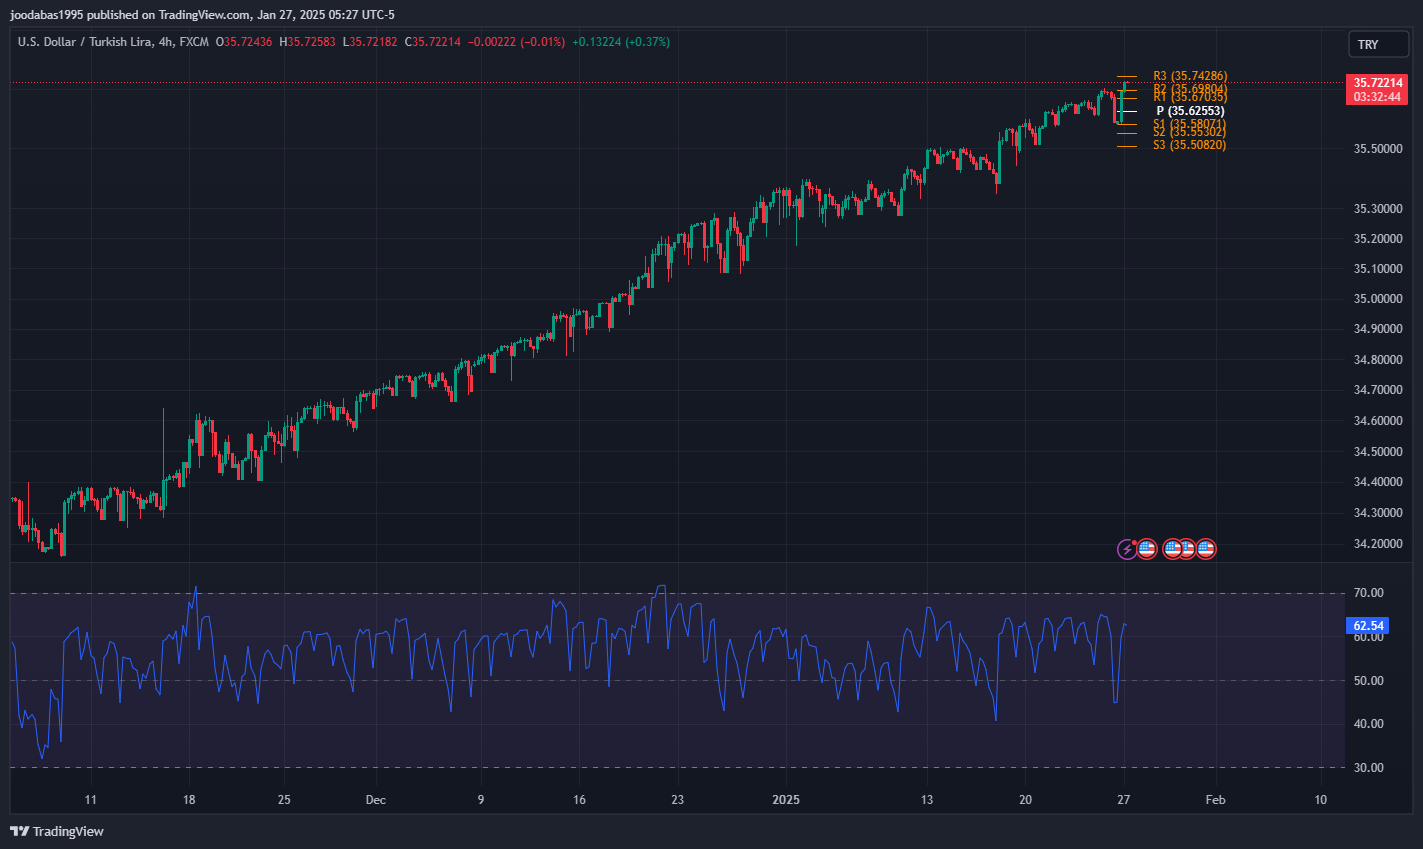Click the Feb label on time axis

pyautogui.click(x=1215, y=800)
